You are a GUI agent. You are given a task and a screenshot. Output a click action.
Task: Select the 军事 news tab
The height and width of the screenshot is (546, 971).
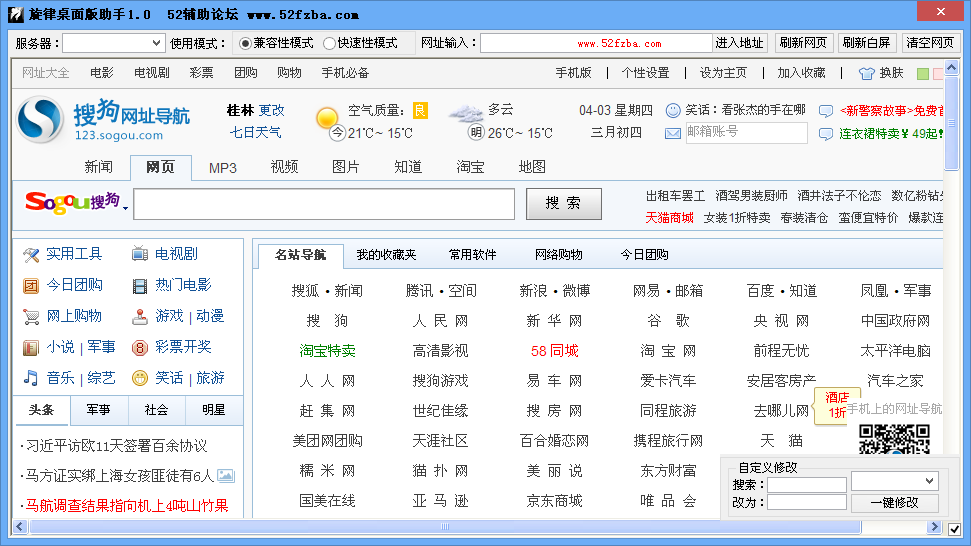98,410
